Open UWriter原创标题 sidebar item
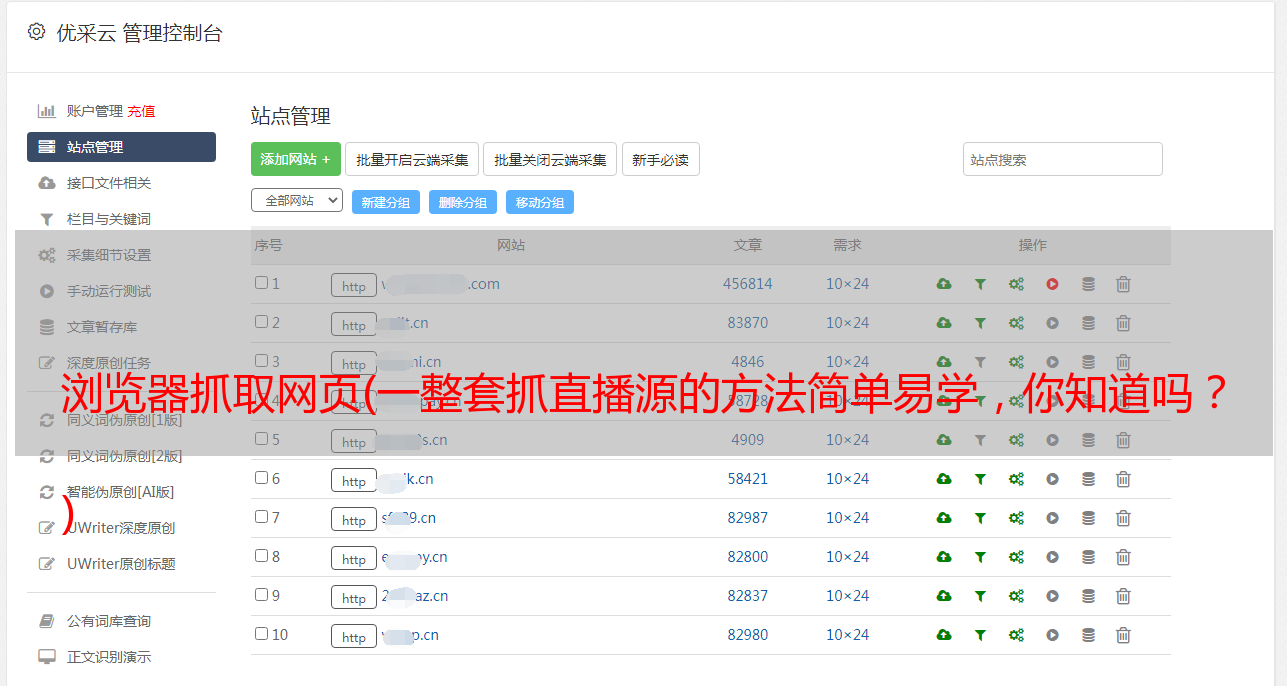 click(x=121, y=564)
